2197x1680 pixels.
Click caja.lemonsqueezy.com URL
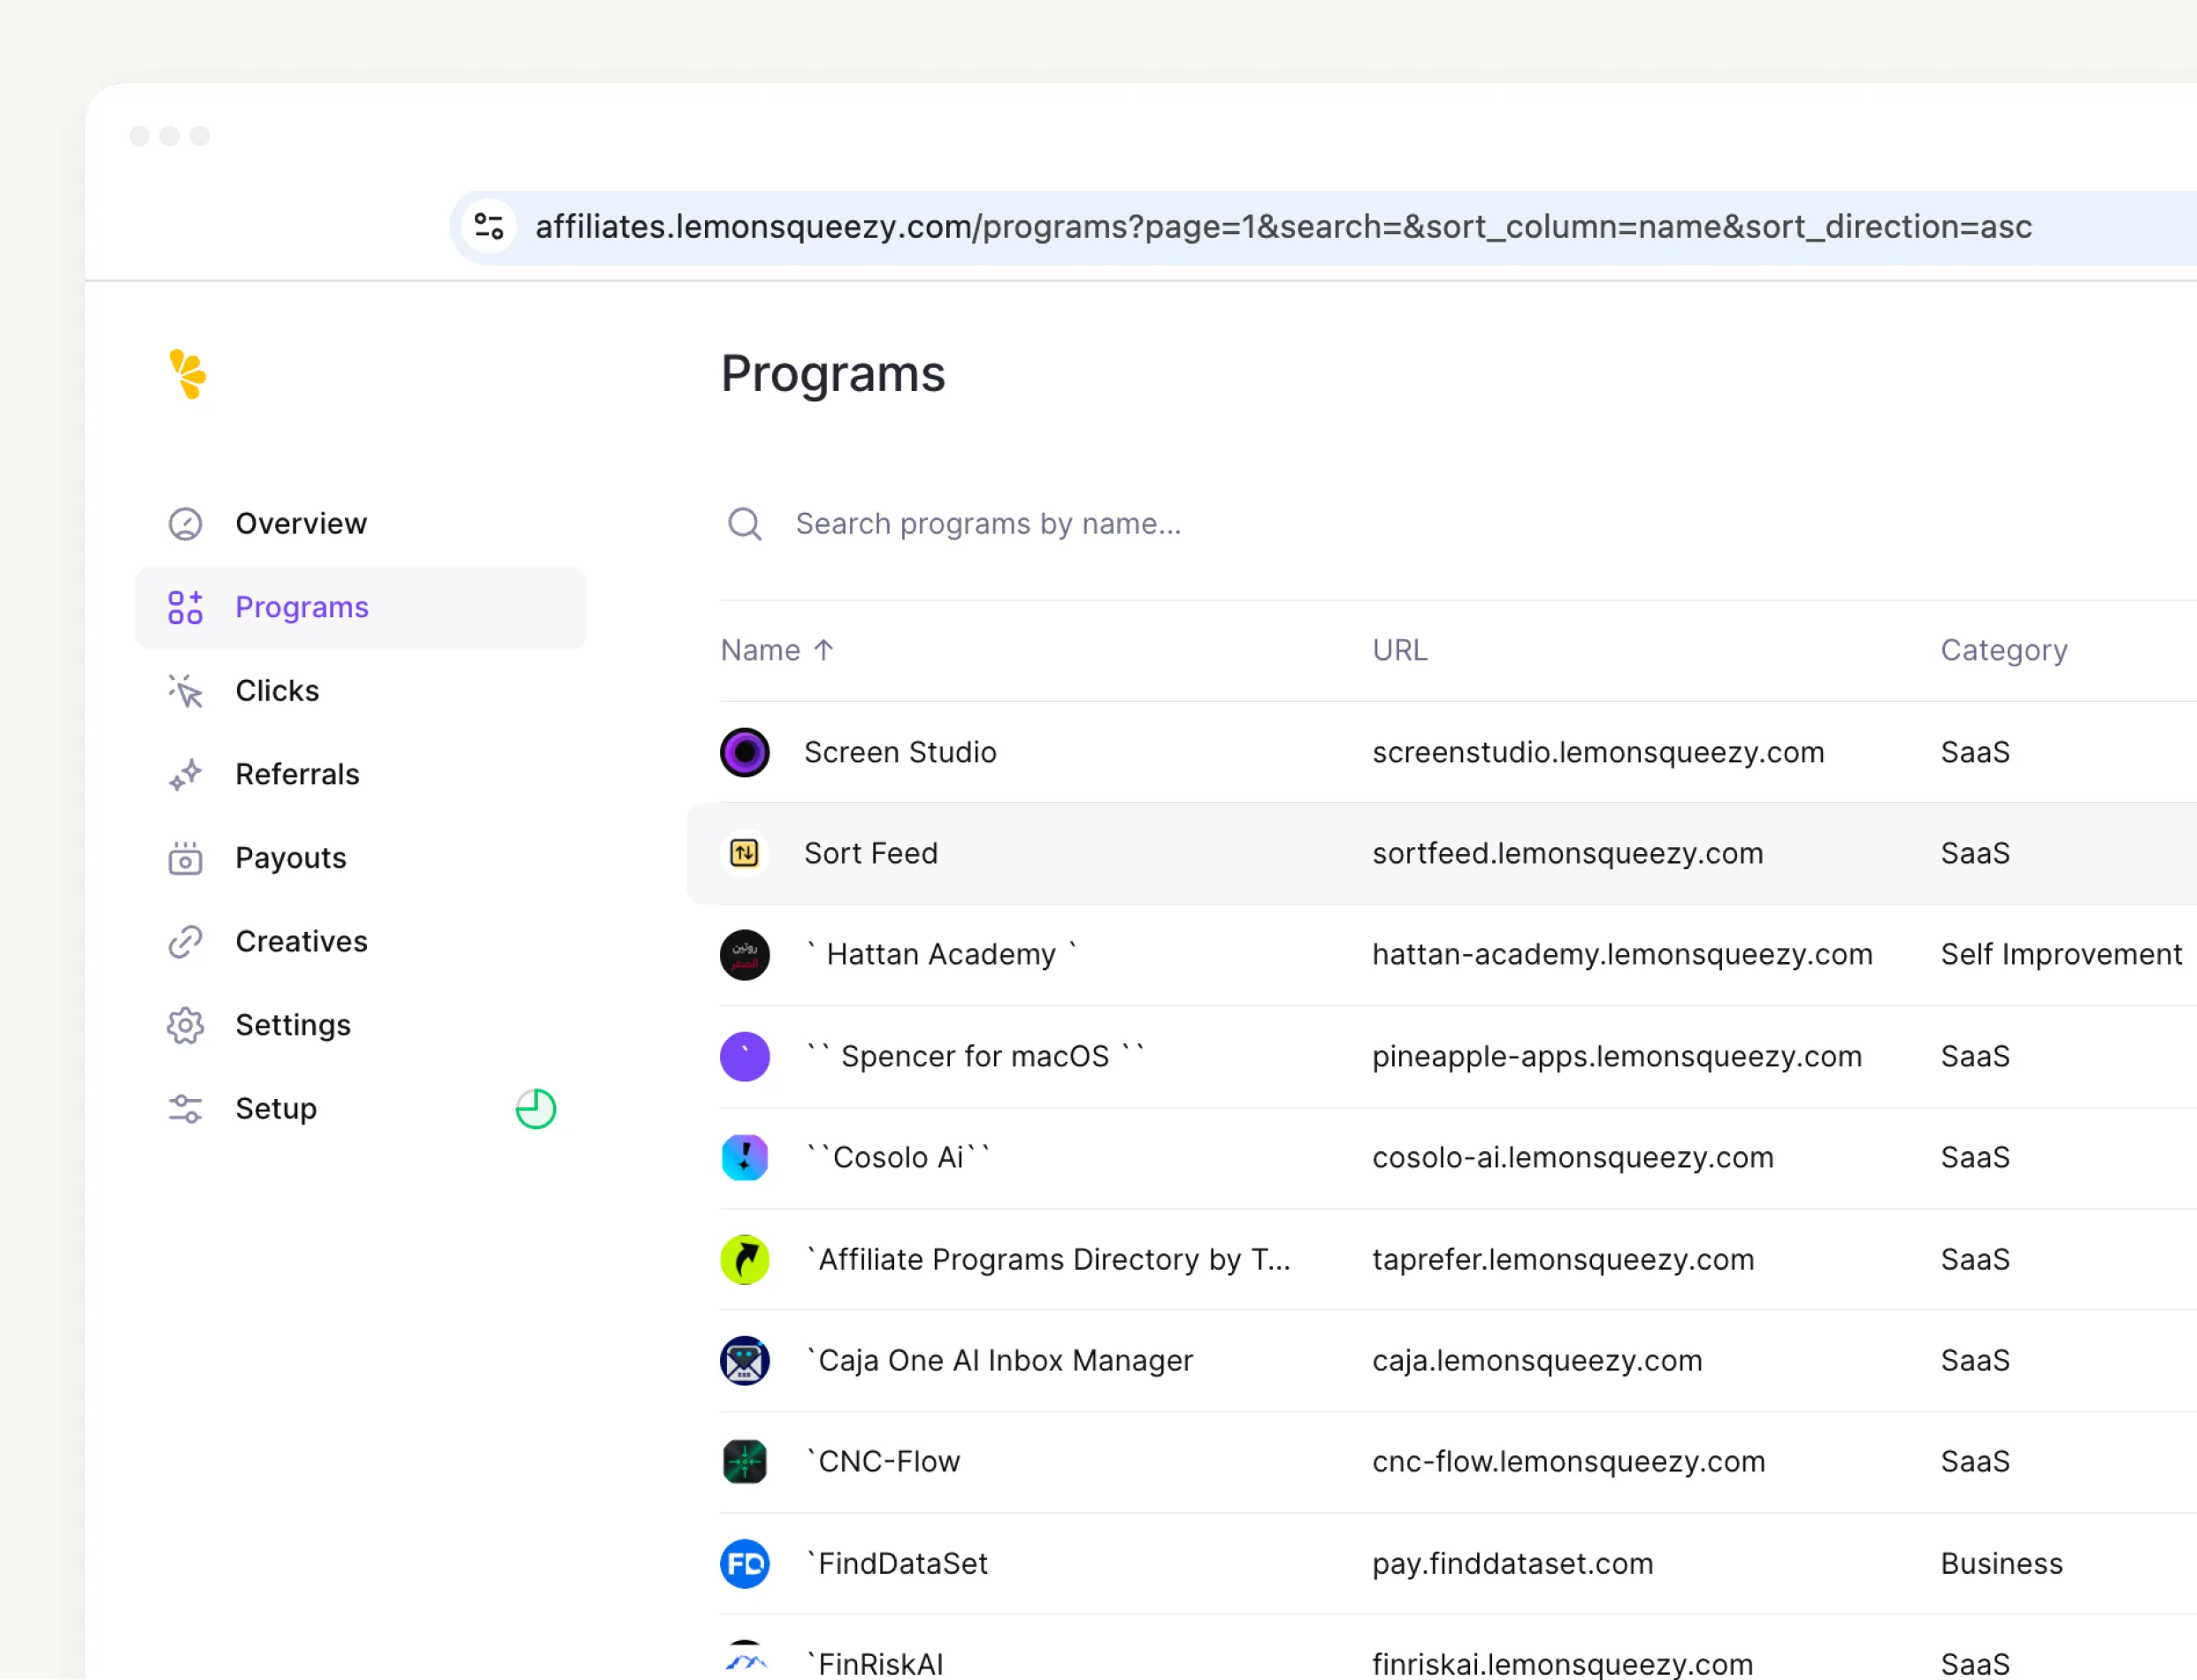coord(1537,1360)
